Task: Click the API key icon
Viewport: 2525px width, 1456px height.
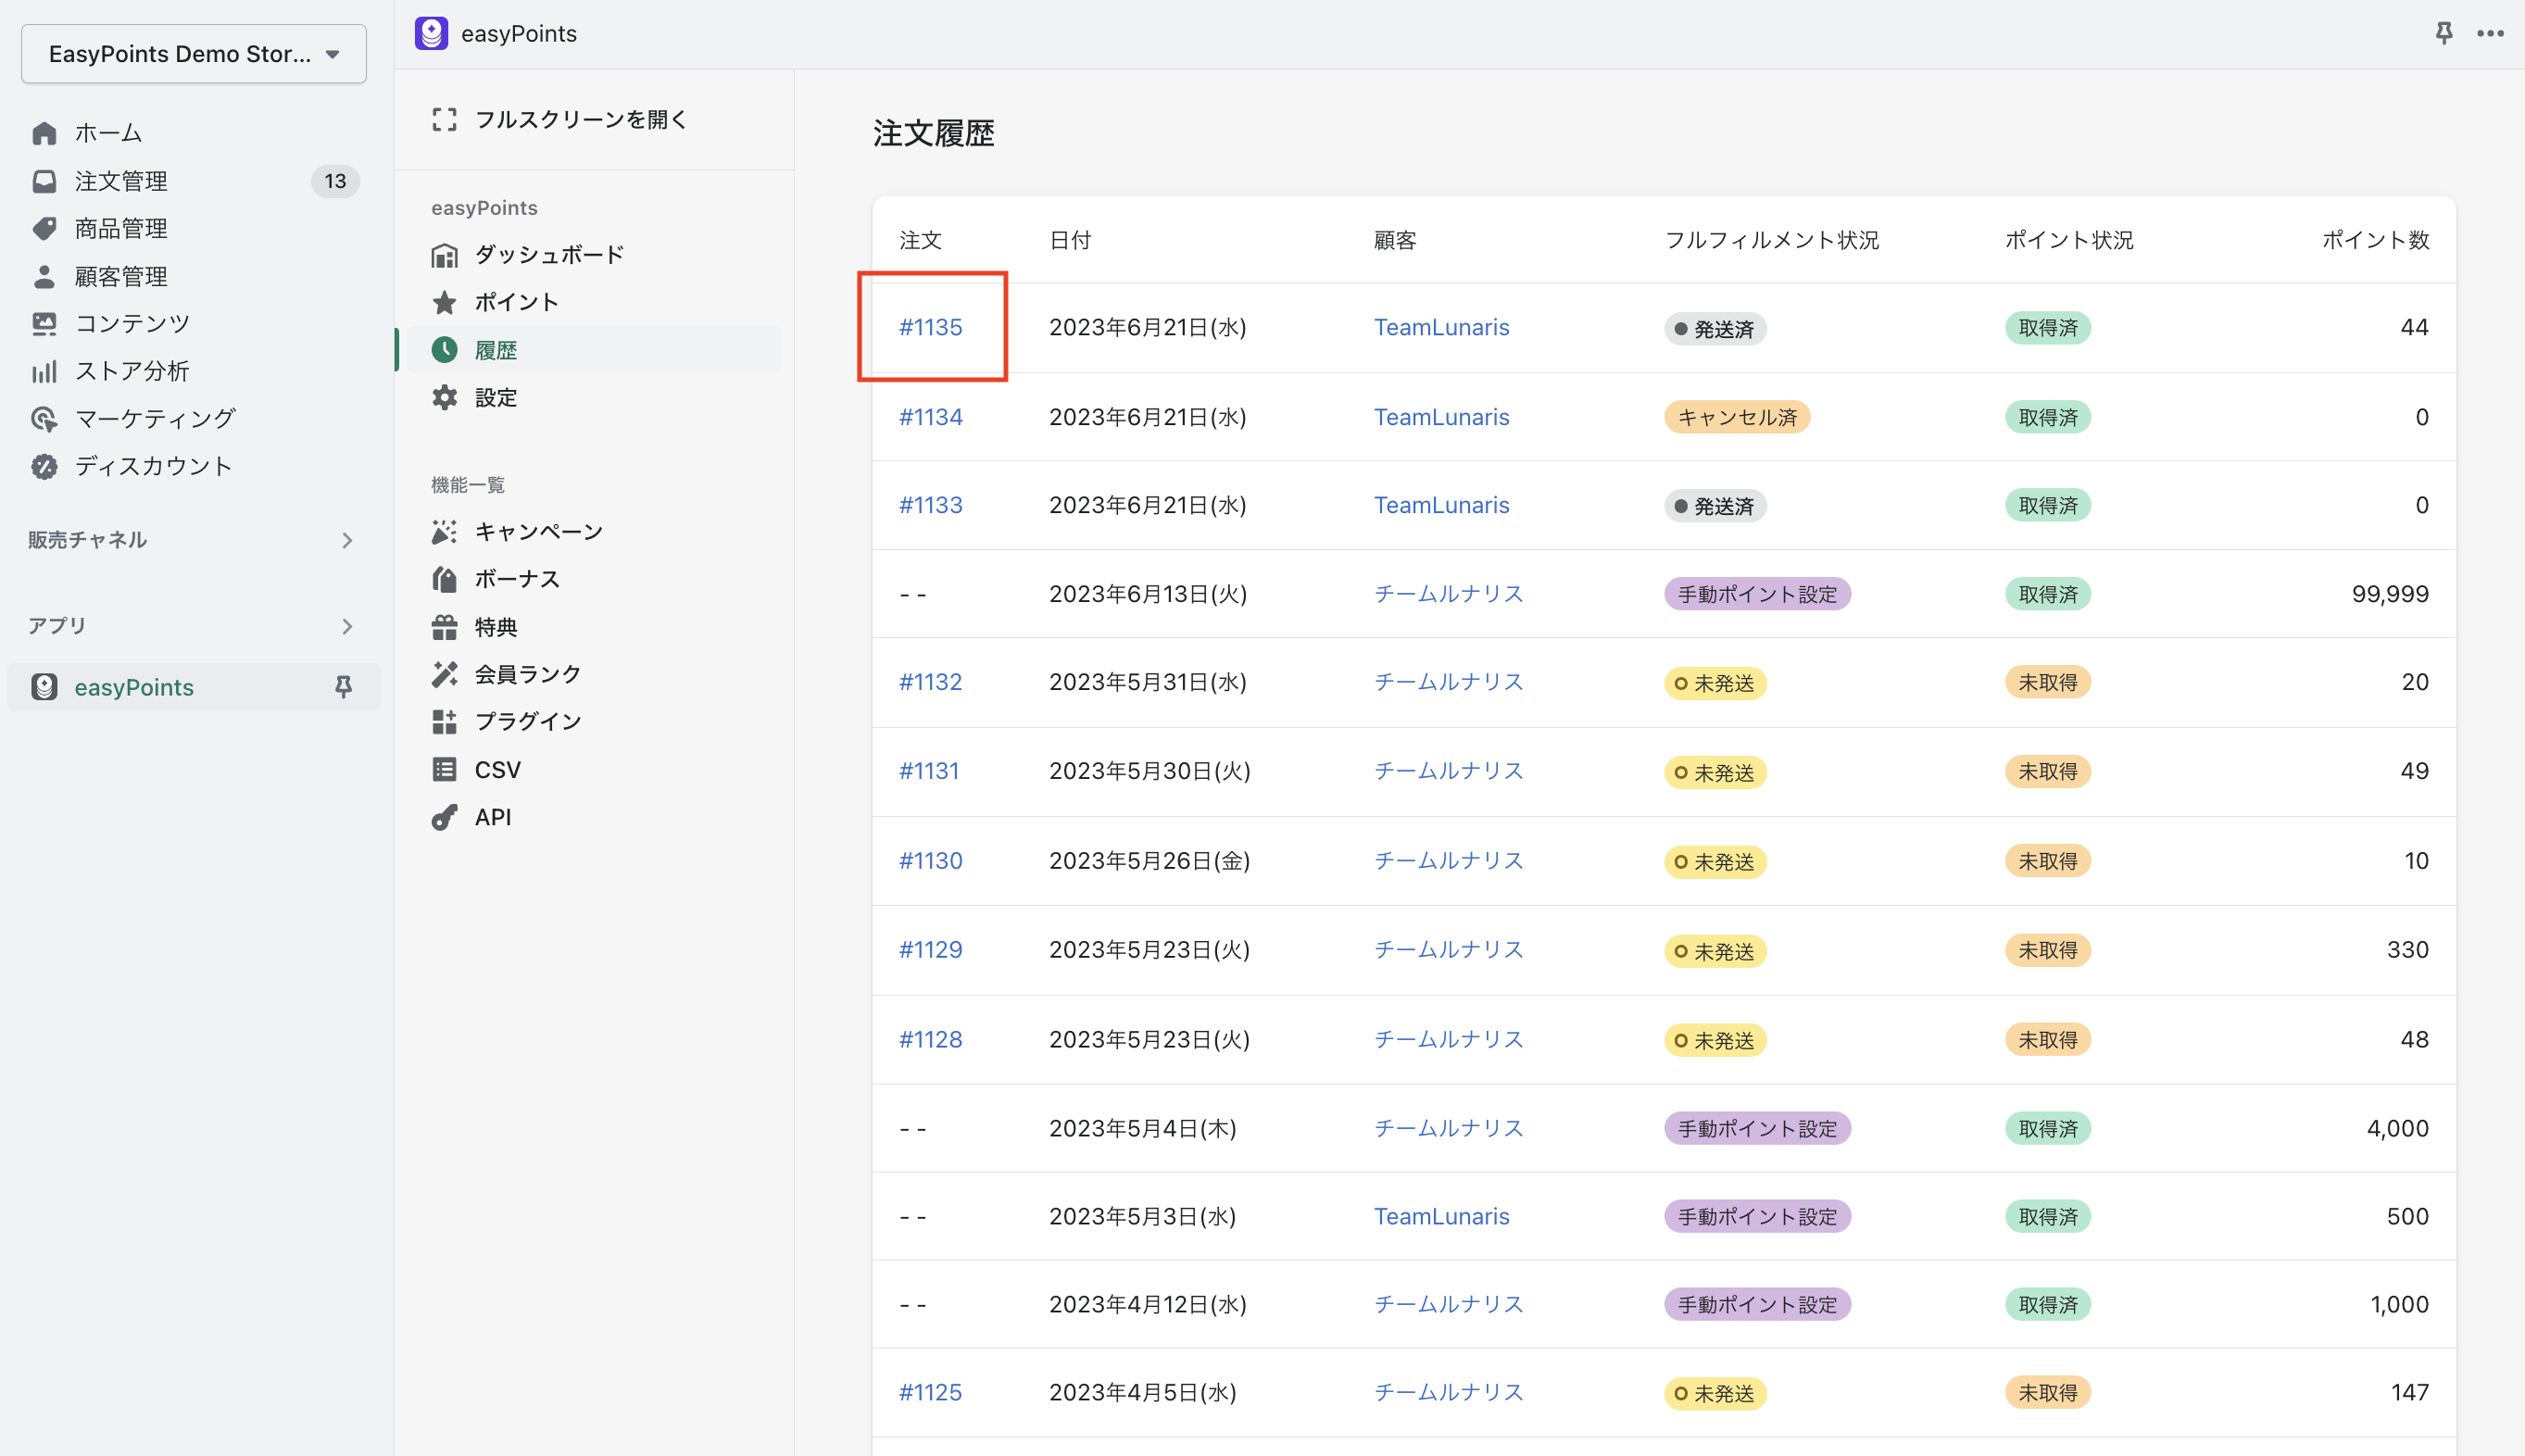Action: click(x=444, y=817)
